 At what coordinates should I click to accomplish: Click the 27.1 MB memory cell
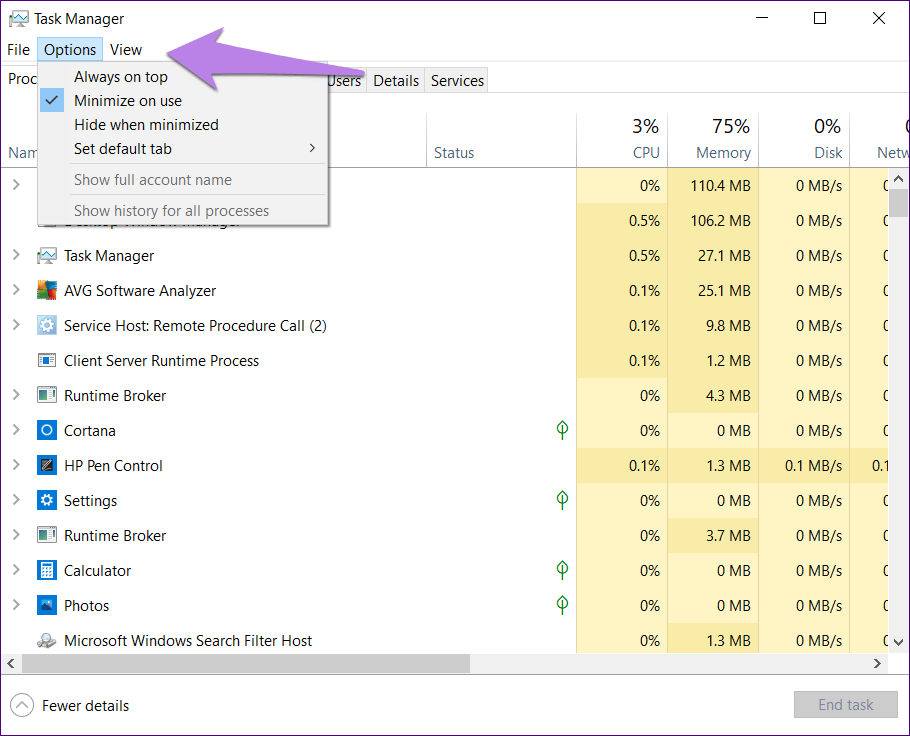[713, 255]
